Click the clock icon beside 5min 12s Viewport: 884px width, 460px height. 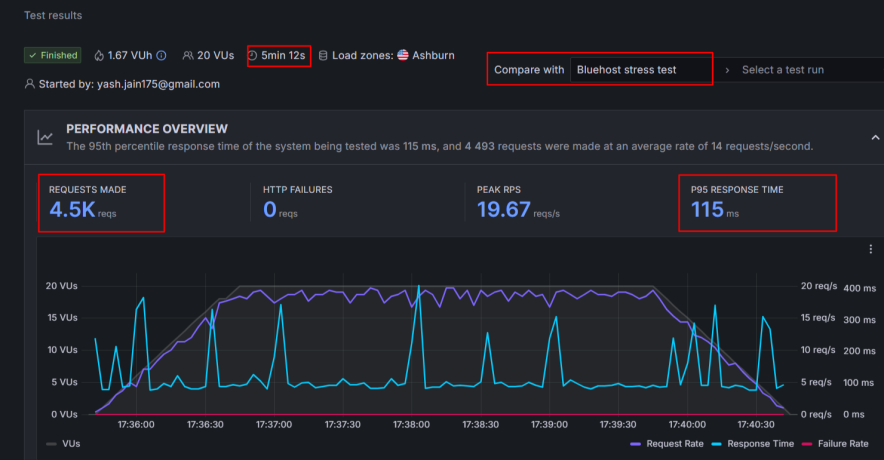pos(253,56)
